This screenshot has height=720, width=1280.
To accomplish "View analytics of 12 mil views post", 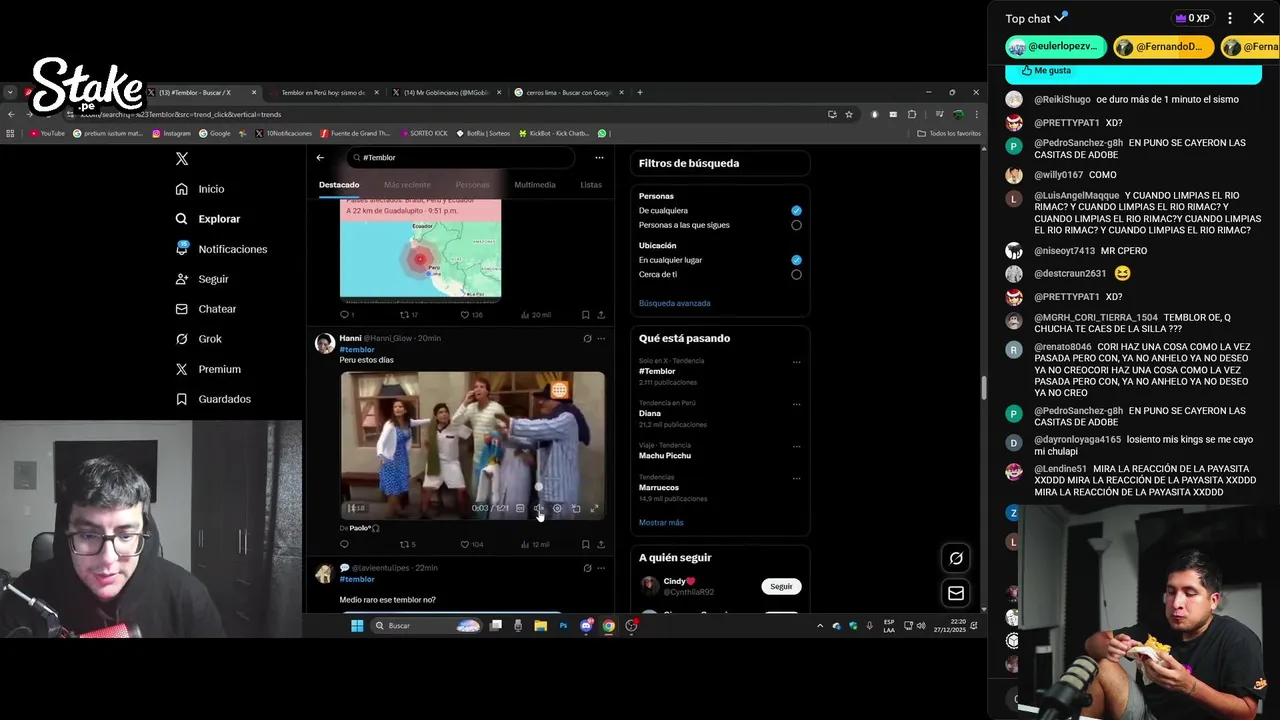I will coord(536,545).
